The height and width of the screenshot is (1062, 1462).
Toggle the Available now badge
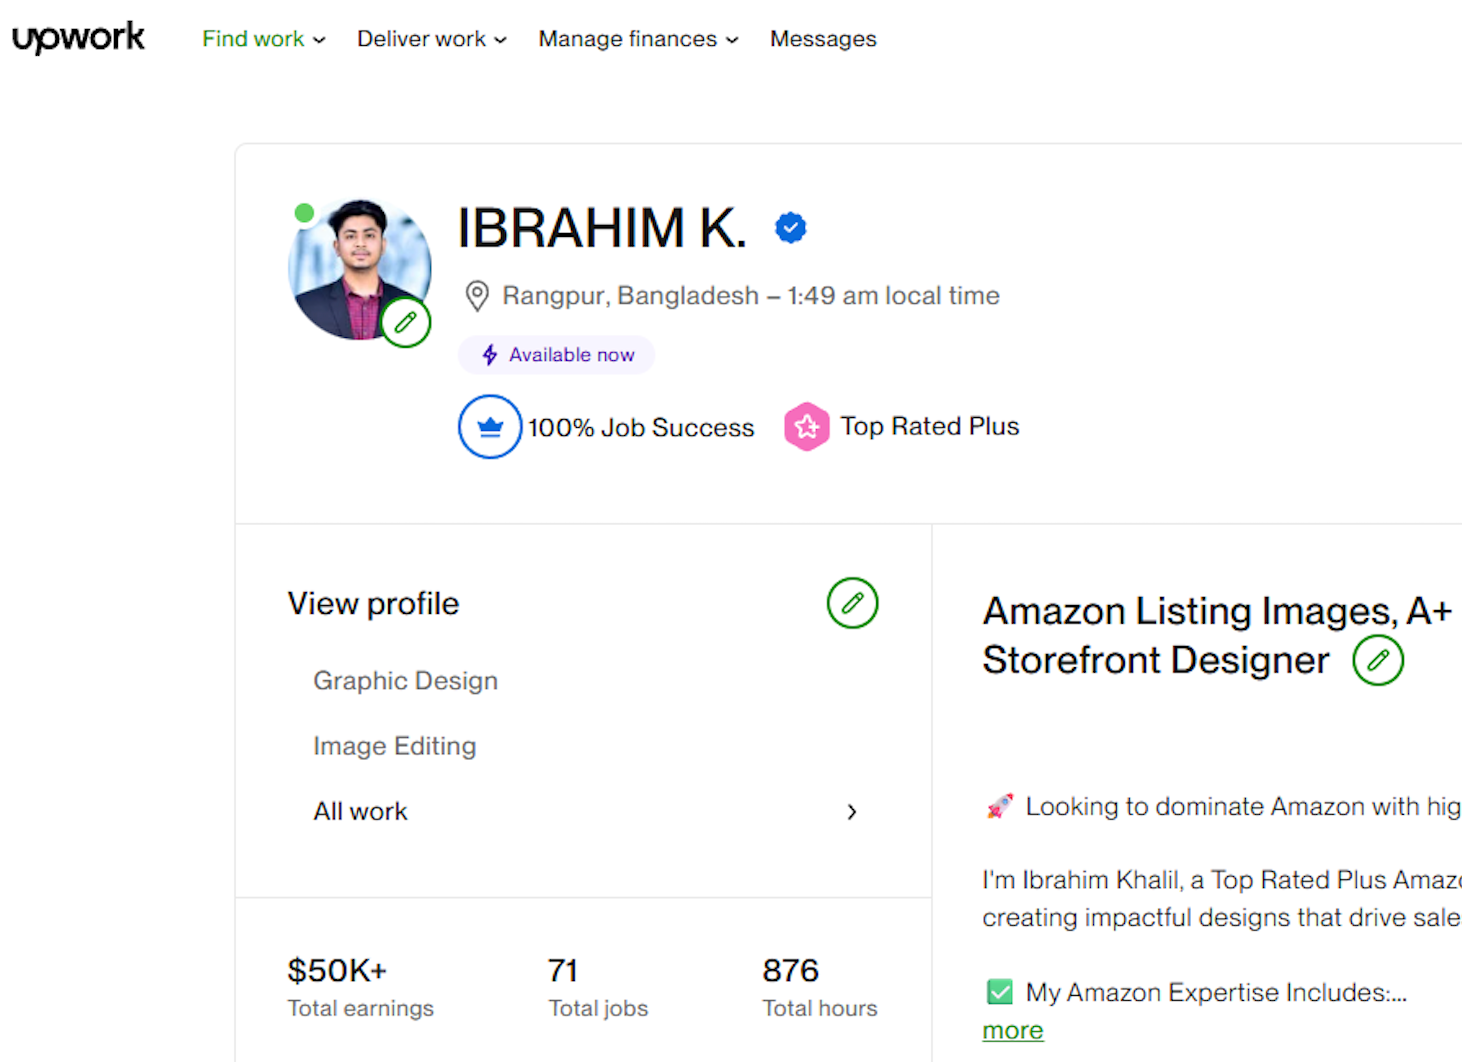557,355
